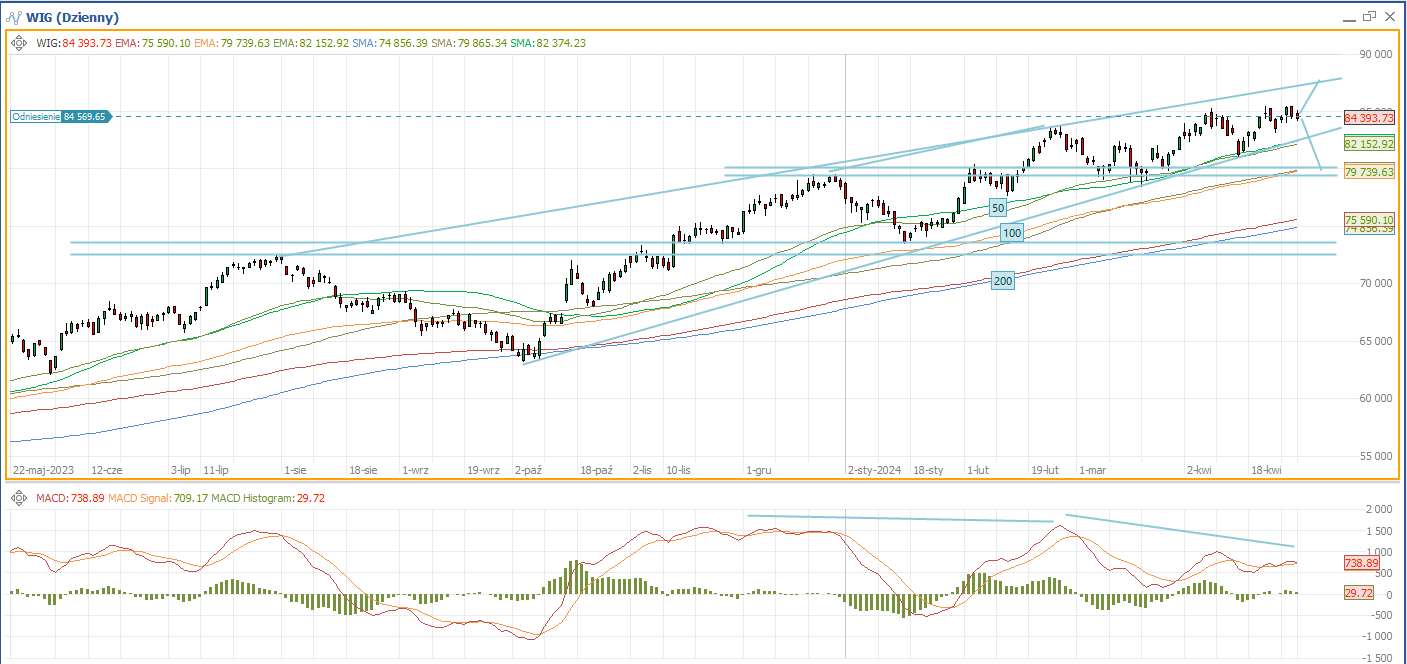Click the MACD panel move handle icon
The width and height of the screenshot is (1407, 664).
click(20, 498)
